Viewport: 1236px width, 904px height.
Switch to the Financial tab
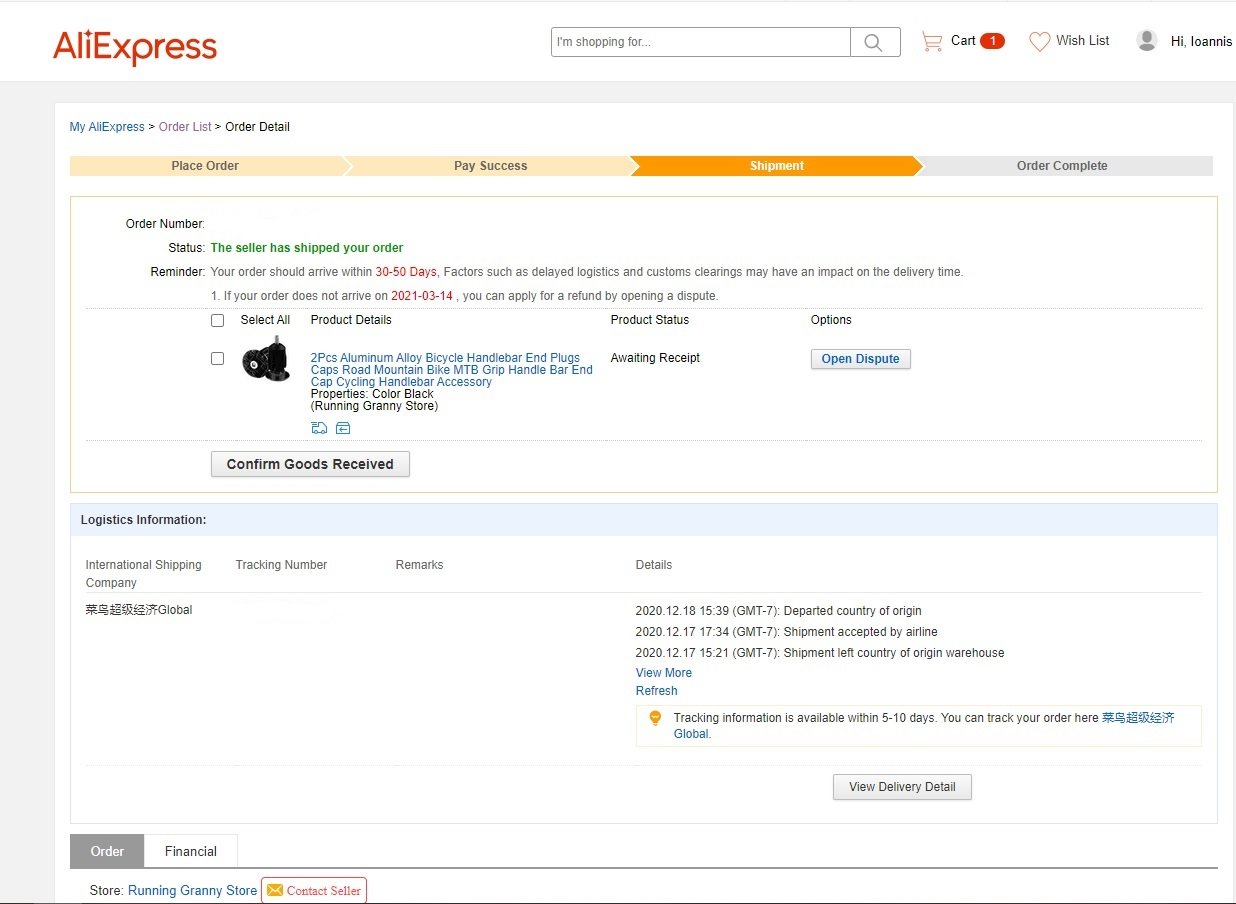[191, 851]
